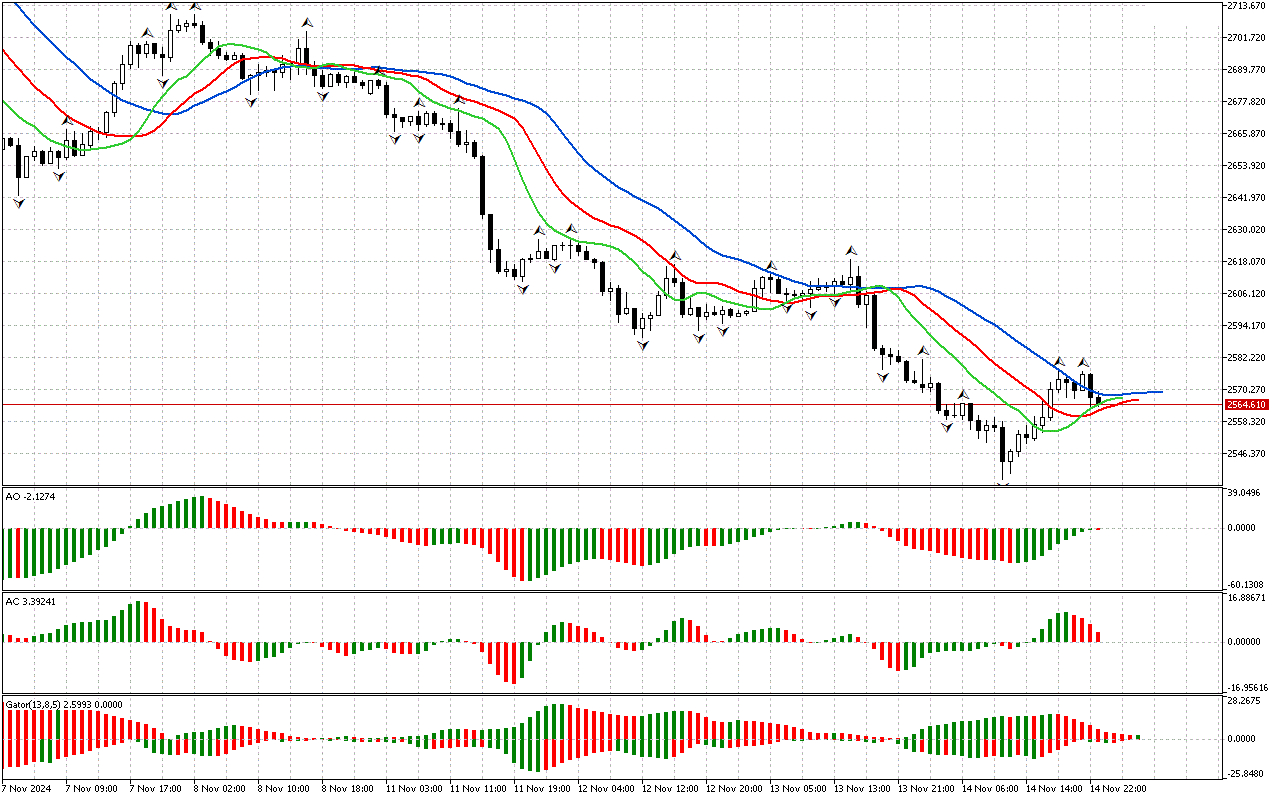
Task: Click the 2677.820 price scale label
Action: point(1247,102)
